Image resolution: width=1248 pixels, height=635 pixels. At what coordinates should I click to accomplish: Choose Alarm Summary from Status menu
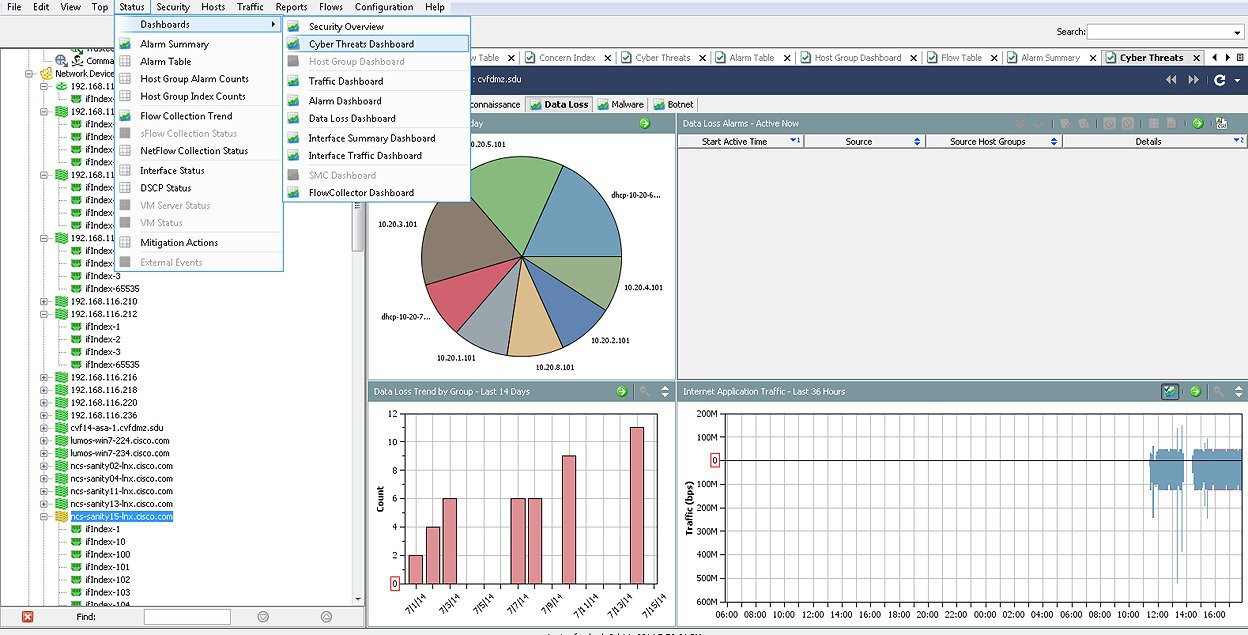click(x=174, y=44)
